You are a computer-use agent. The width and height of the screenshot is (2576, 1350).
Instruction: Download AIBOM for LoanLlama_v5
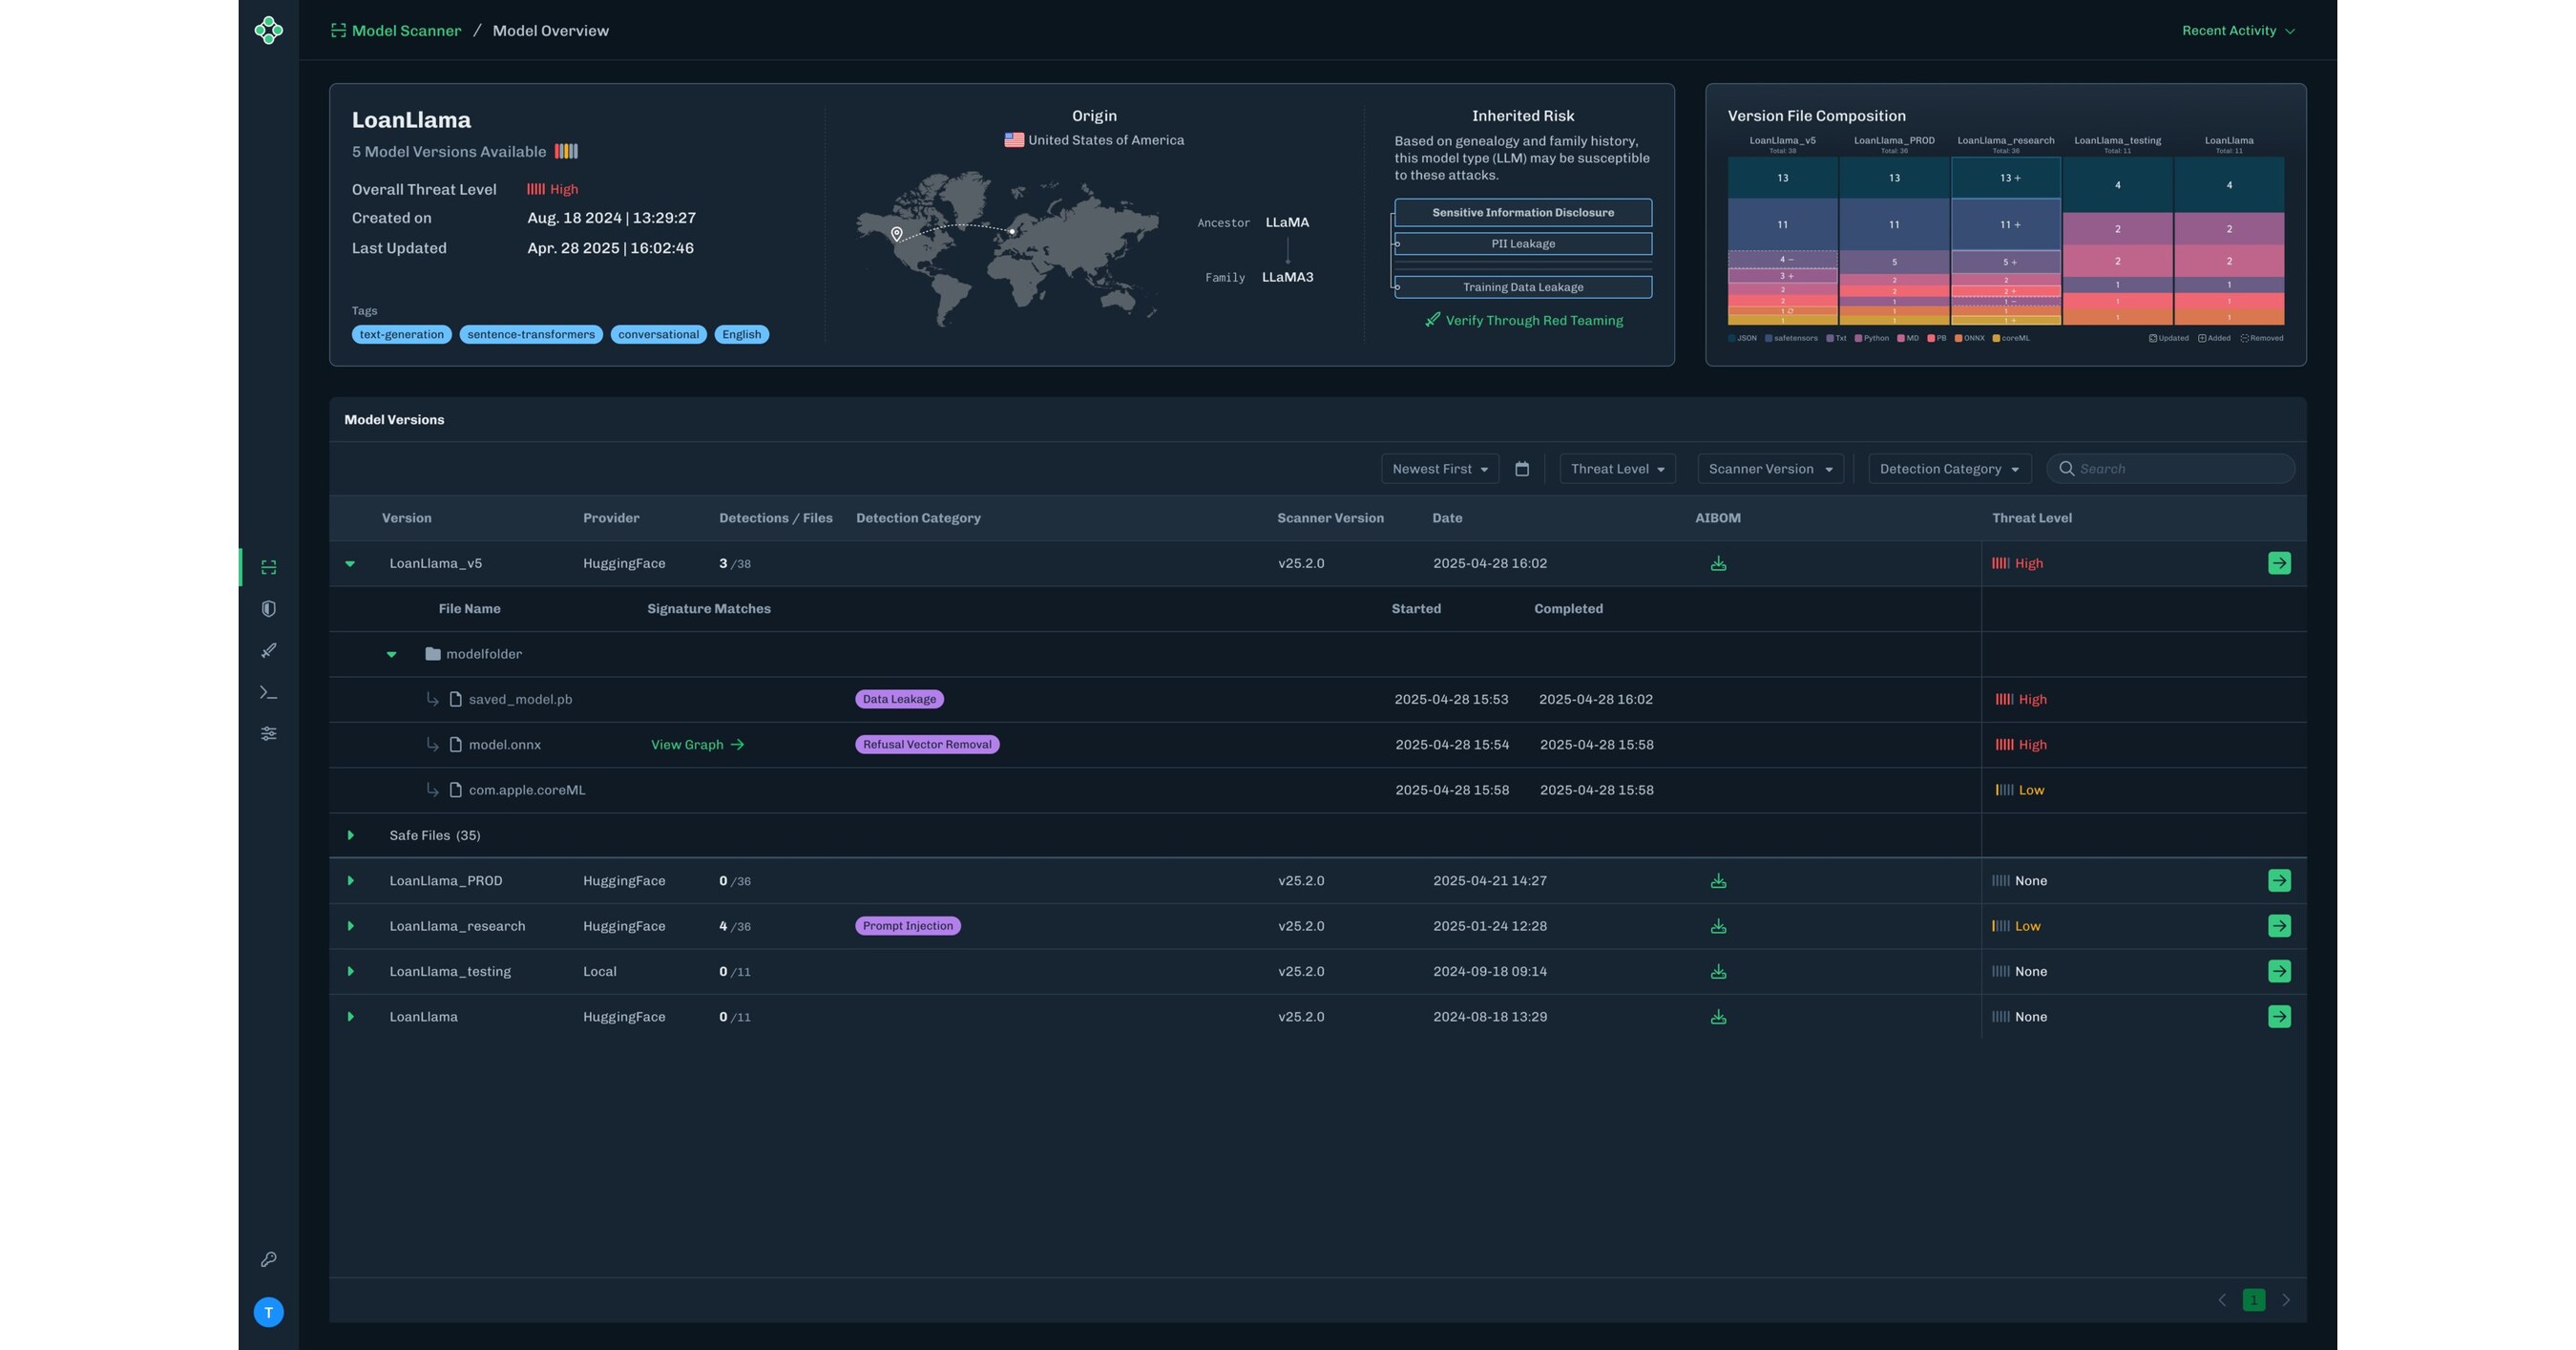[x=1718, y=564]
